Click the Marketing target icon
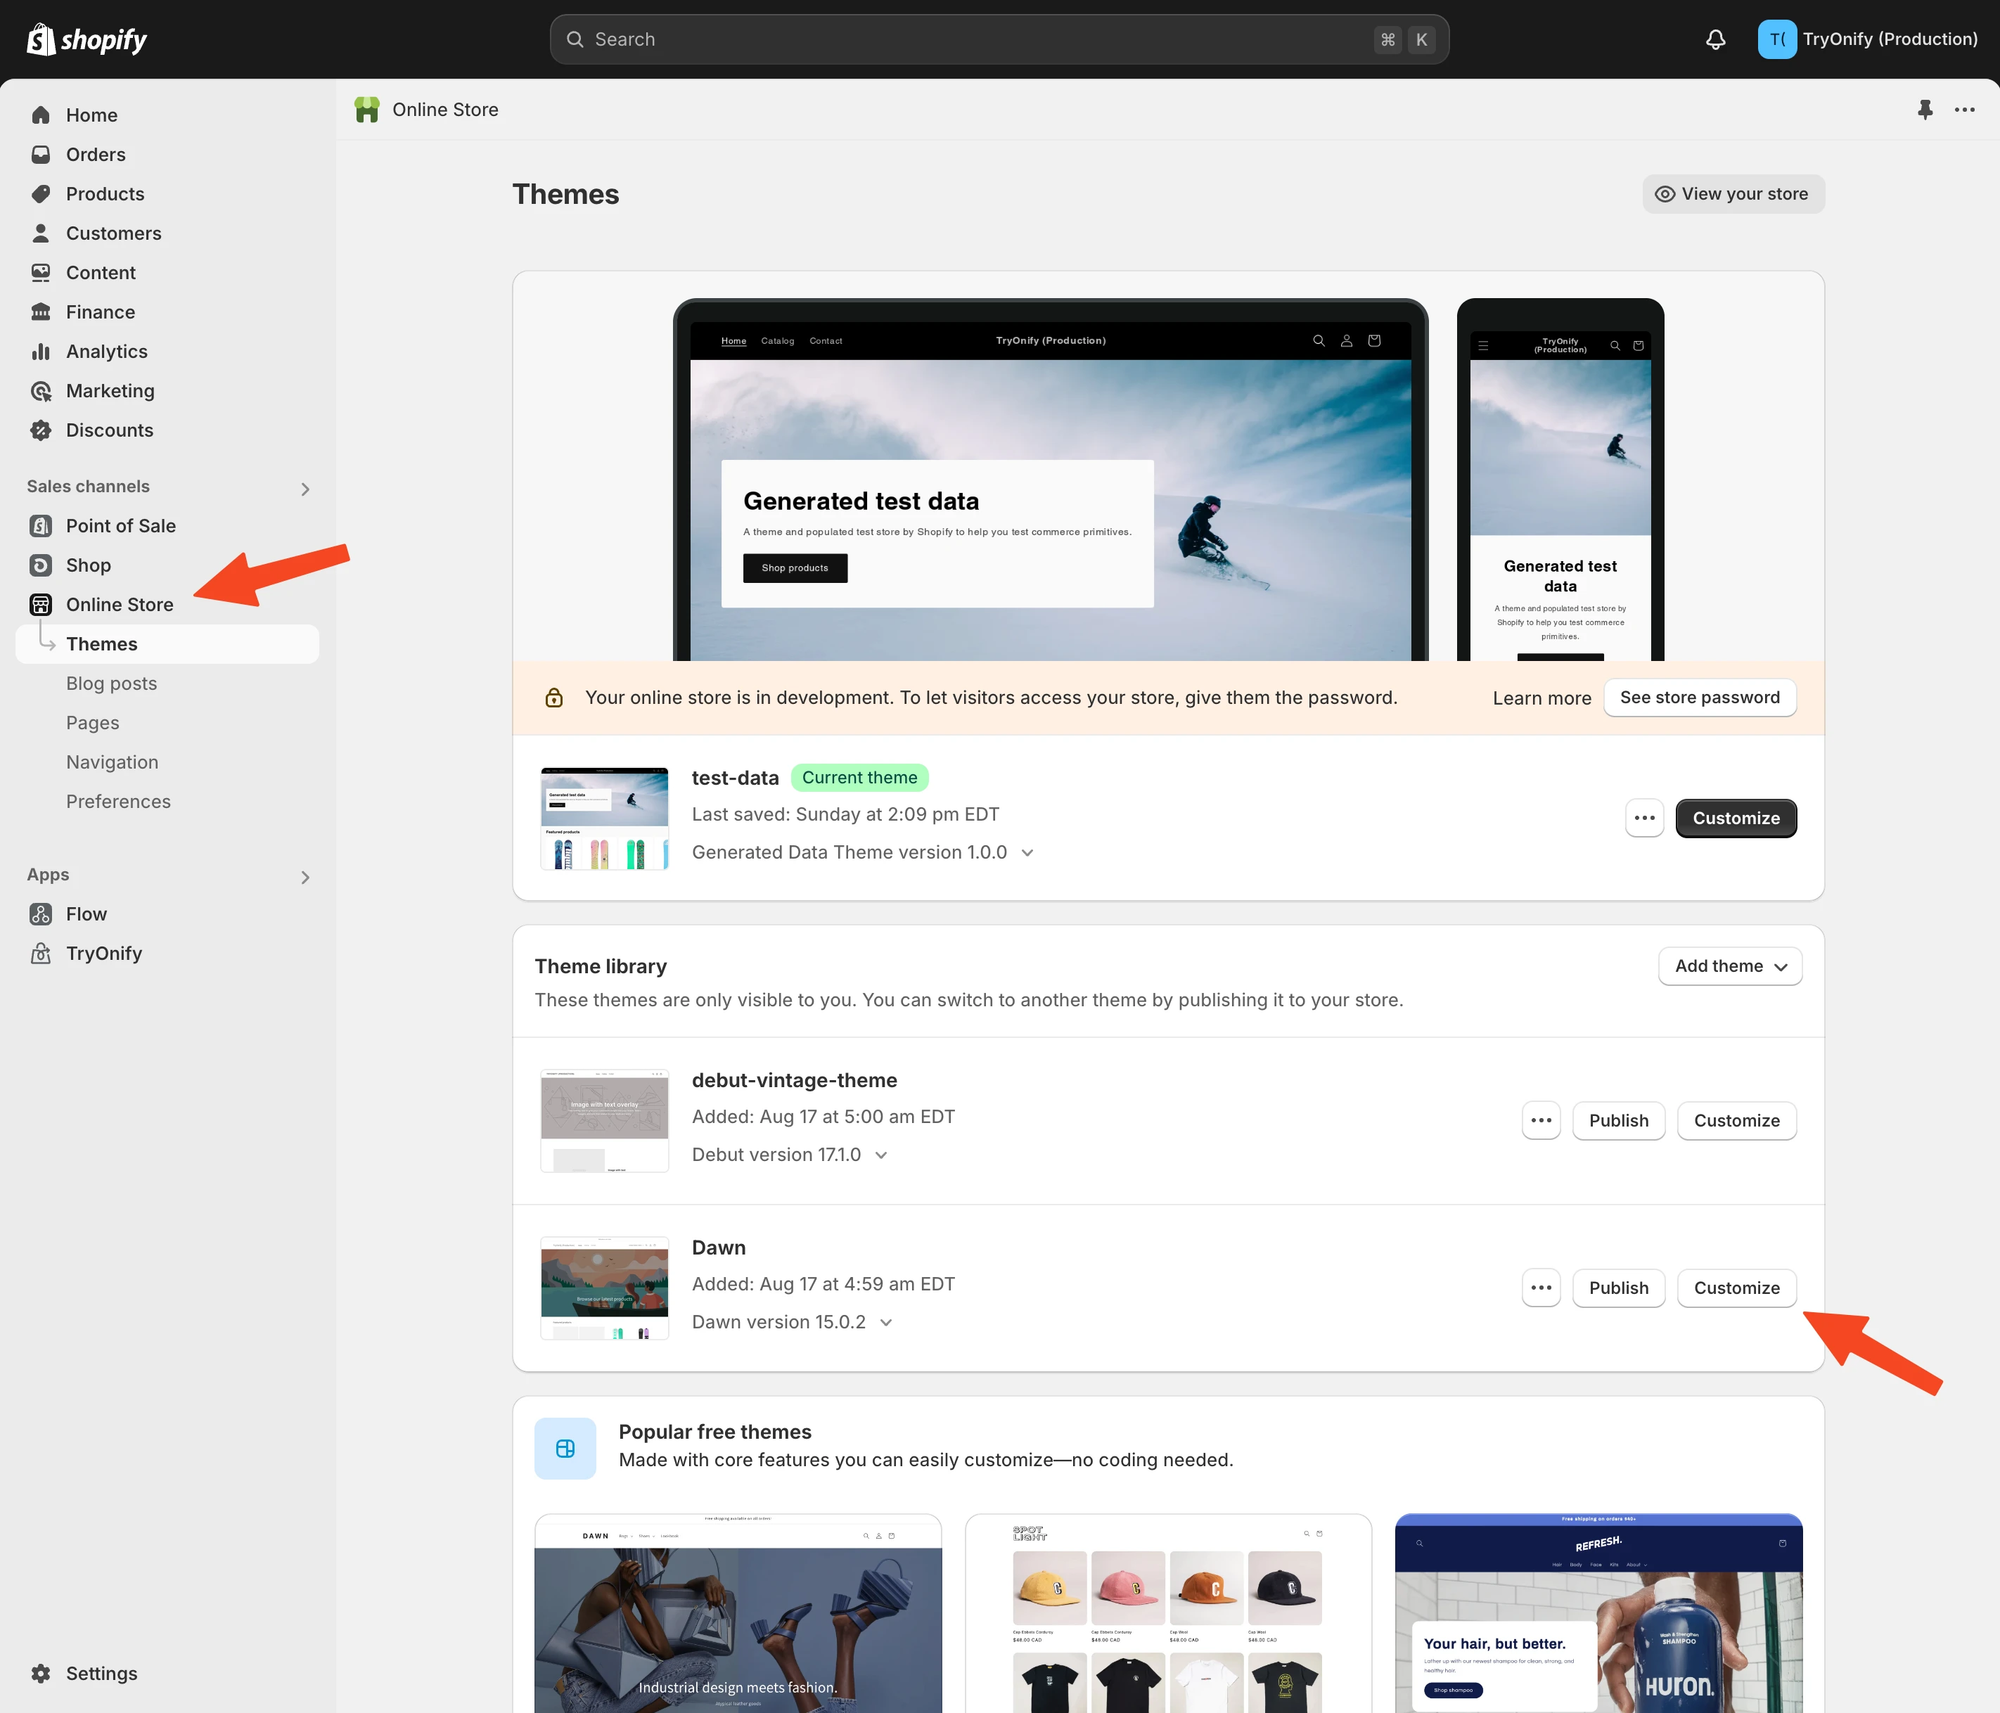Viewport: 2000px width, 1713px height. tap(41, 391)
